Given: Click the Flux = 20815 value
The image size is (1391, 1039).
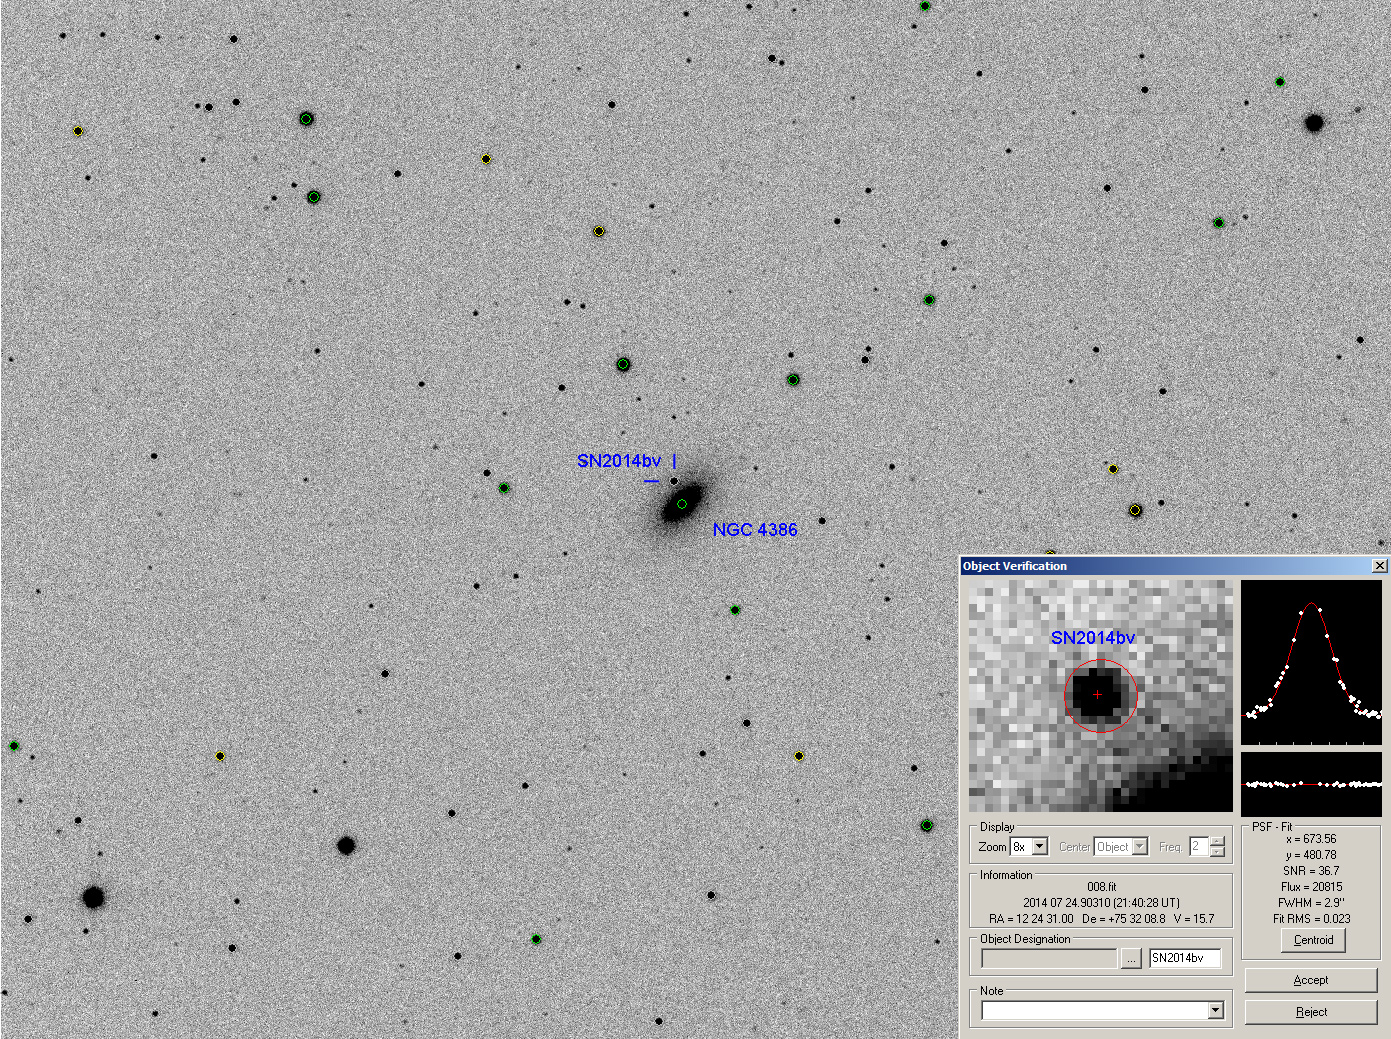Looking at the screenshot, I should [1311, 887].
